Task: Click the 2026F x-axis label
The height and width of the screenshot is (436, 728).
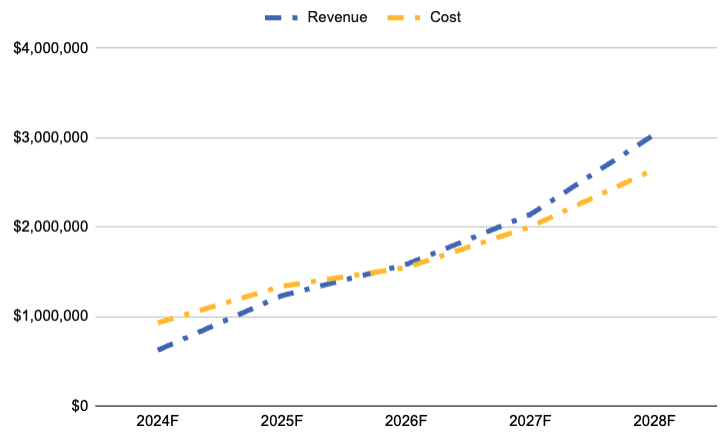Action: click(406, 421)
